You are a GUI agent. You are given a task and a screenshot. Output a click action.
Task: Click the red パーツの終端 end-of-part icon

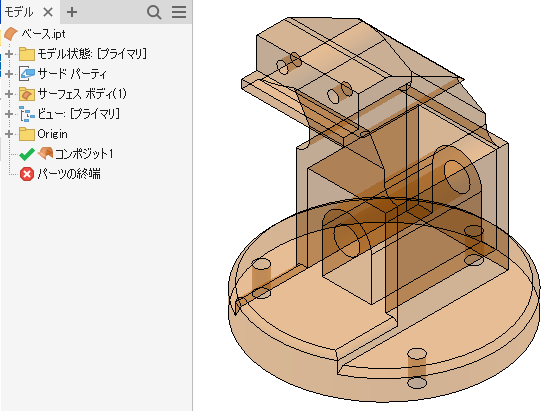pos(27,174)
